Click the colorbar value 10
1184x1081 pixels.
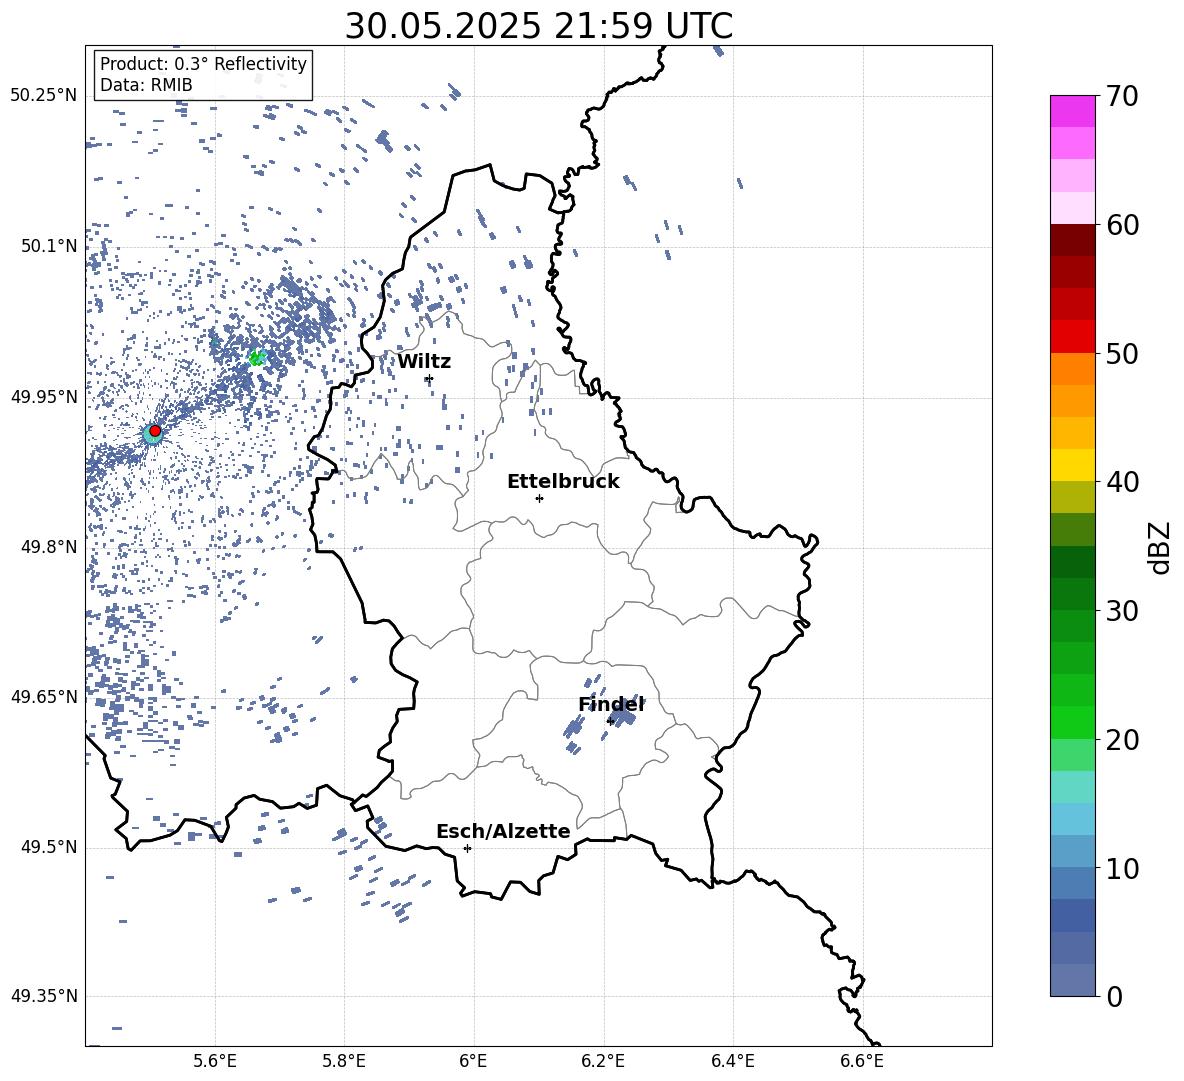(x=1123, y=868)
